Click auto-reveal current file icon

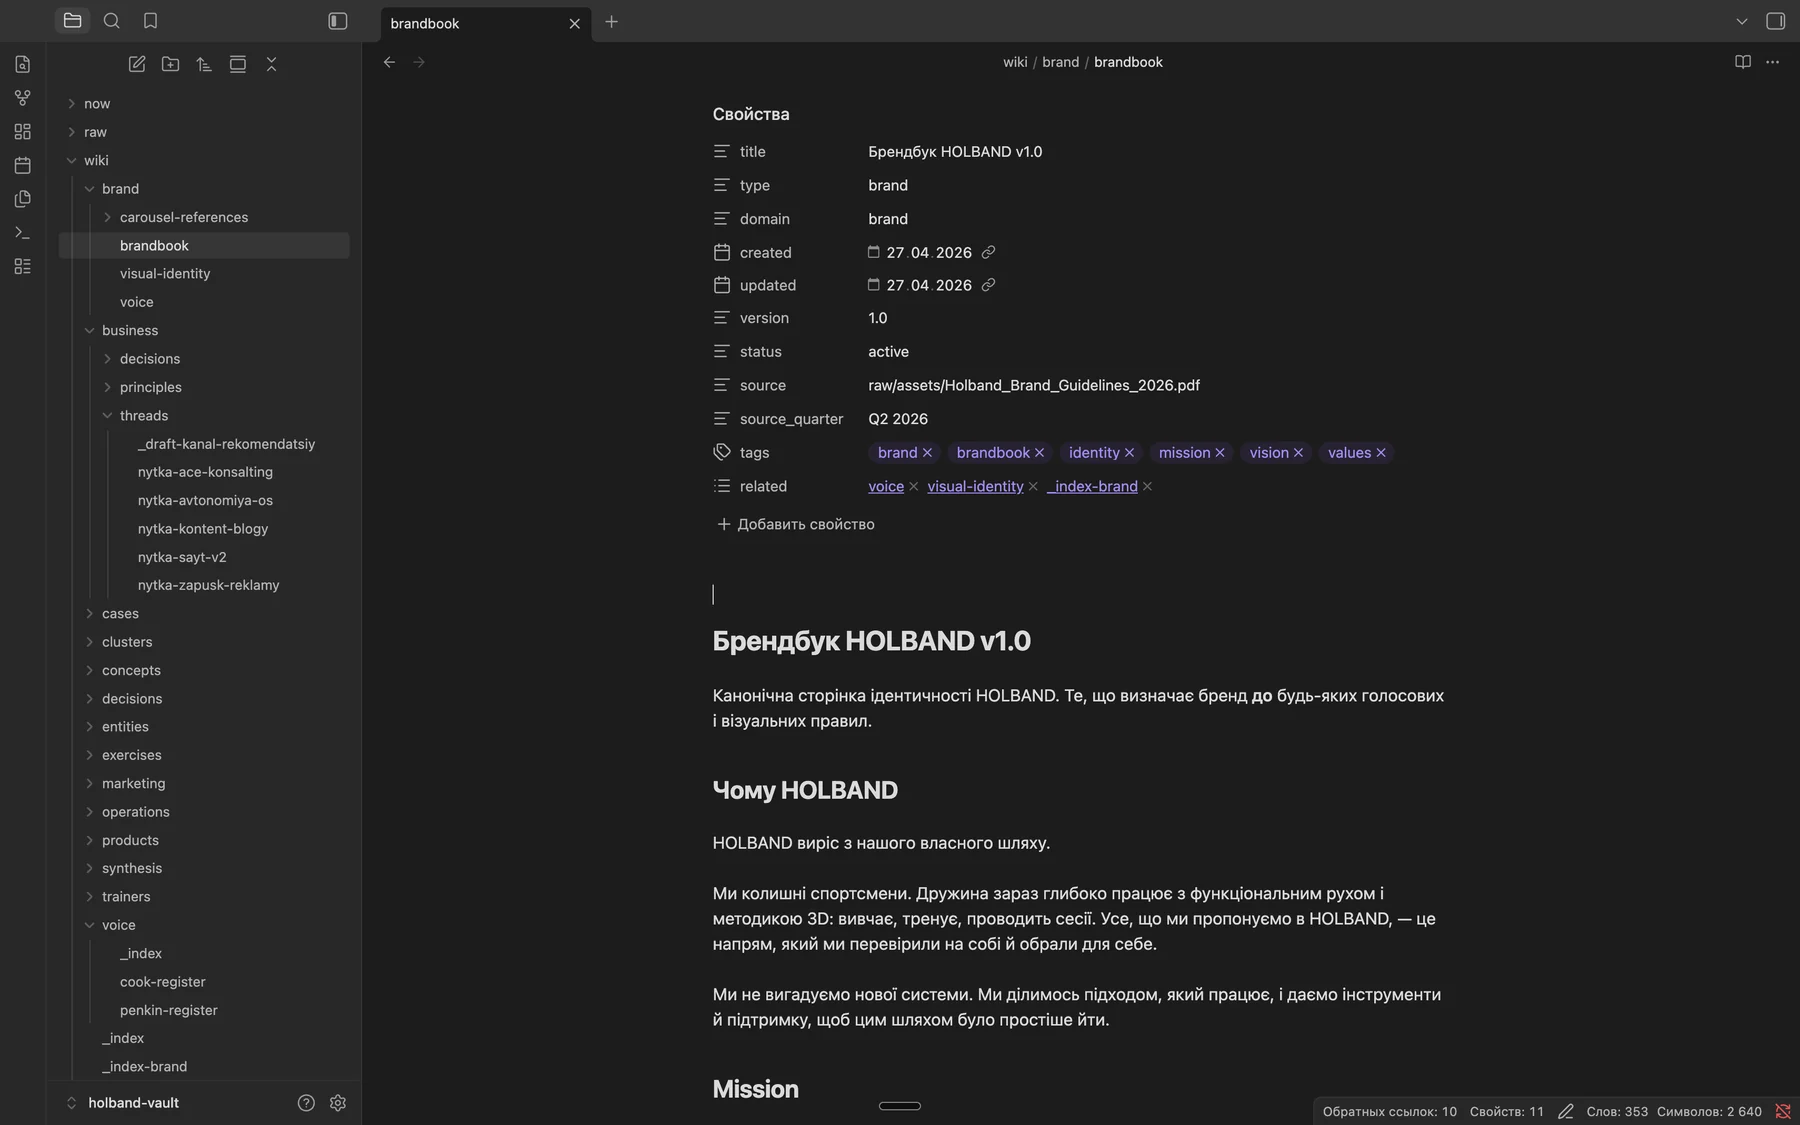pyautogui.click(x=238, y=64)
